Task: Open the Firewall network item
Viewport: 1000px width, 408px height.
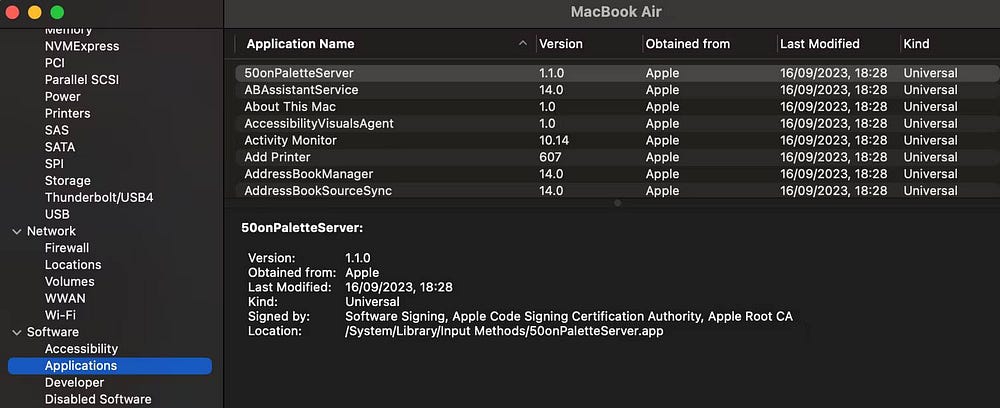Action: click(67, 248)
